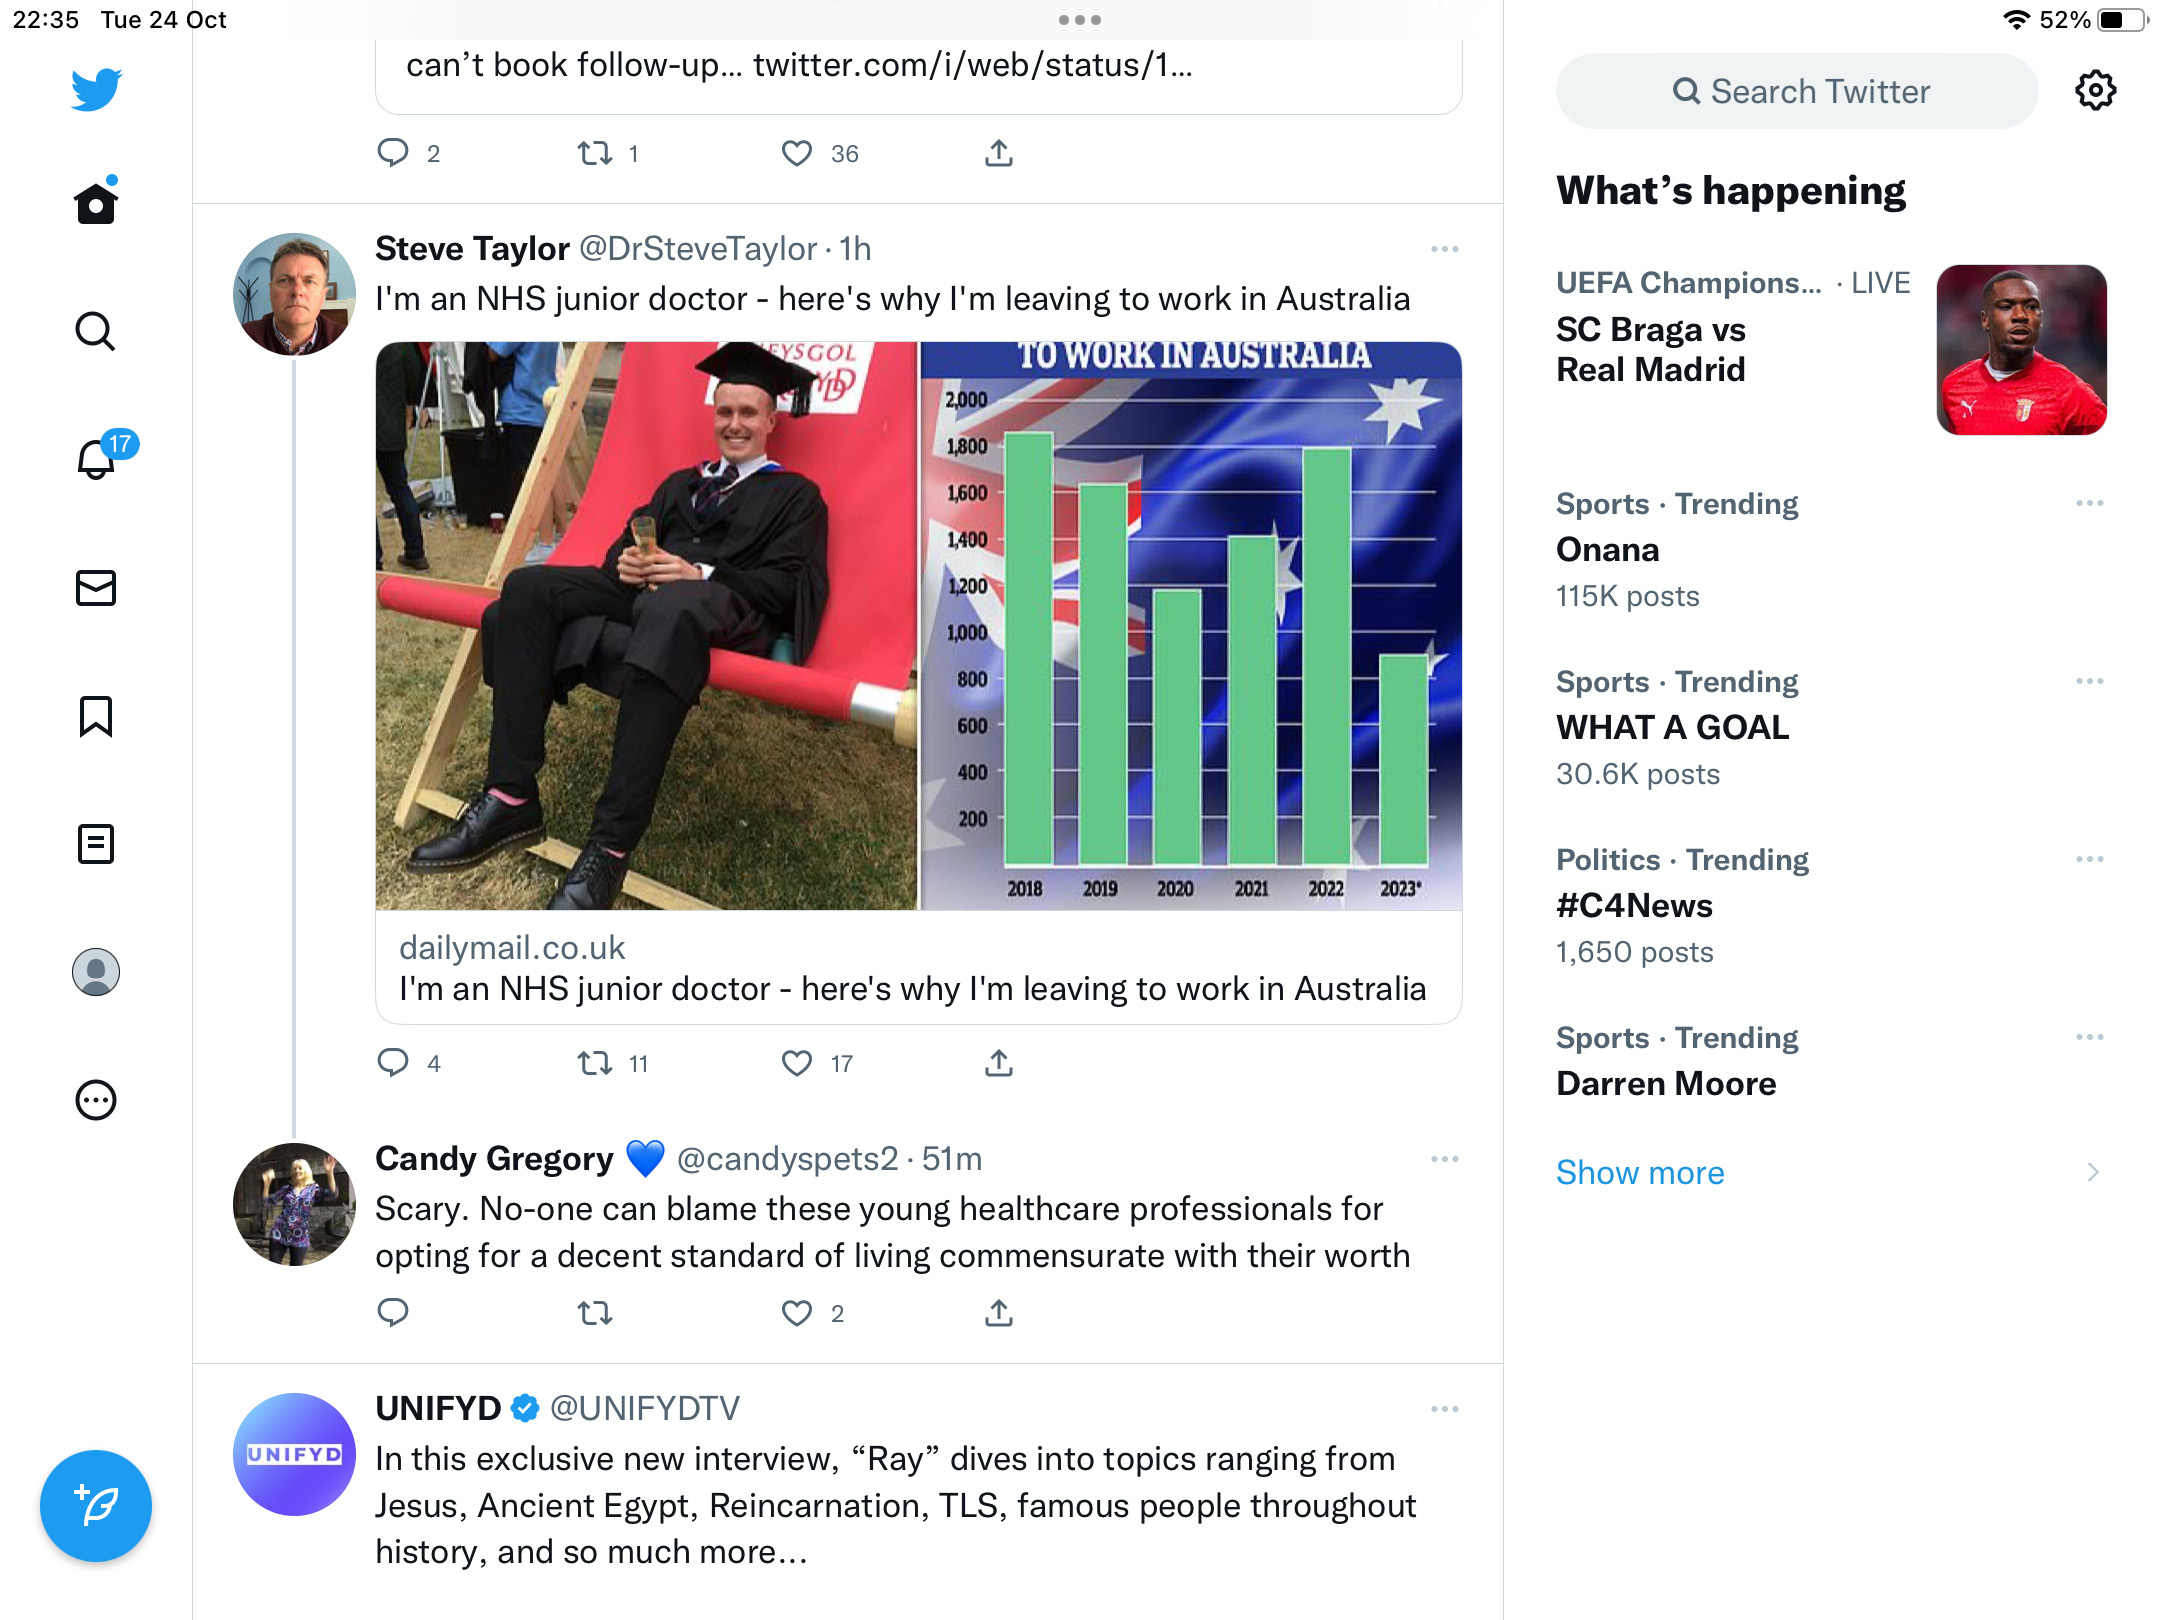Reply to Steve Taylor's tweet
Viewport: 2160px width, 1620px height.
click(393, 1062)
